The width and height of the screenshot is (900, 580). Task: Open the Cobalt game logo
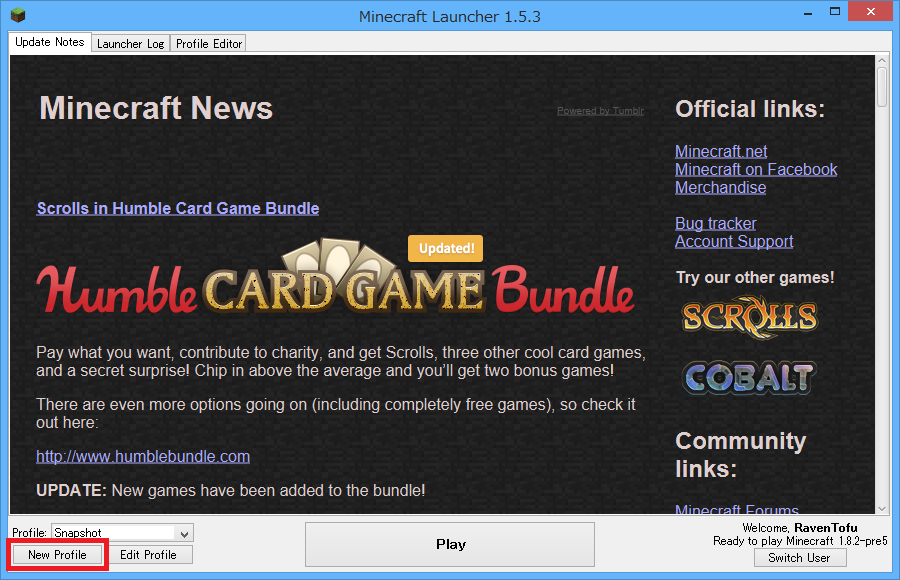tap(749, 377)
